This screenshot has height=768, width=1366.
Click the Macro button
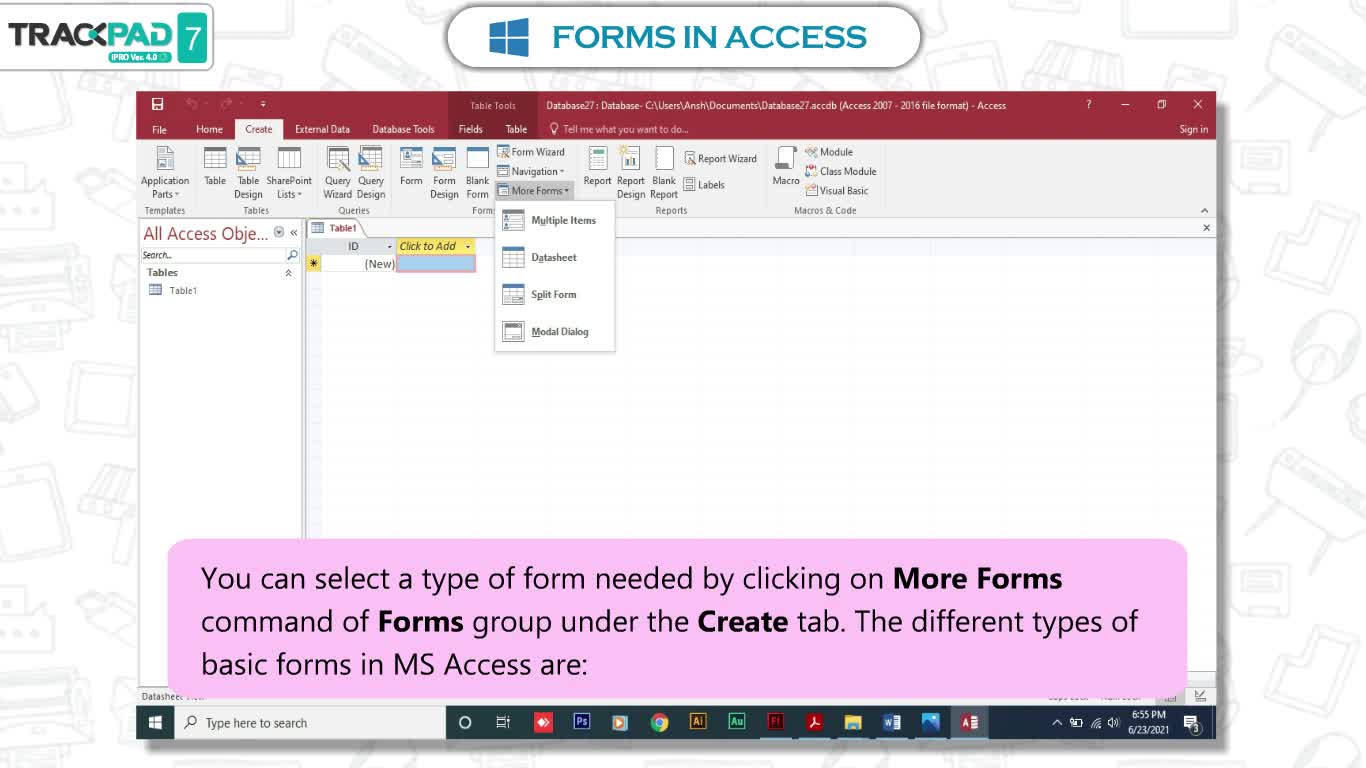(786, 166)
